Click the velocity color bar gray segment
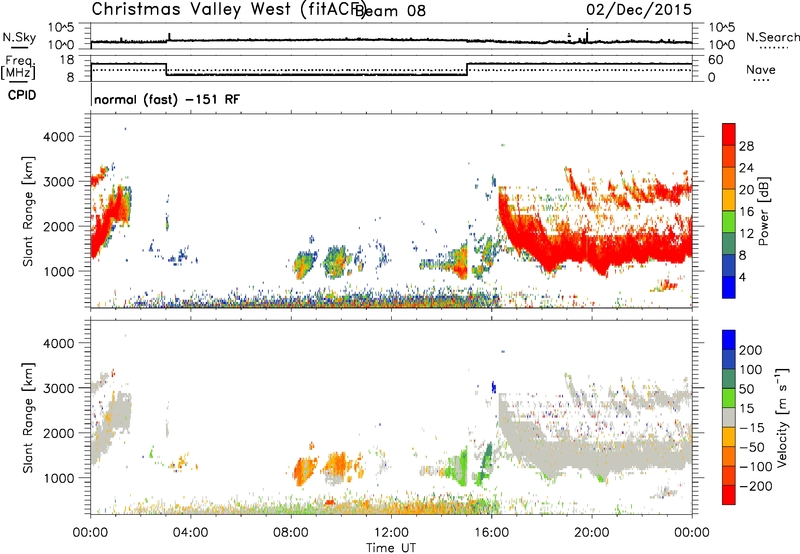This screenshot has width=800, height=554. 729,417
